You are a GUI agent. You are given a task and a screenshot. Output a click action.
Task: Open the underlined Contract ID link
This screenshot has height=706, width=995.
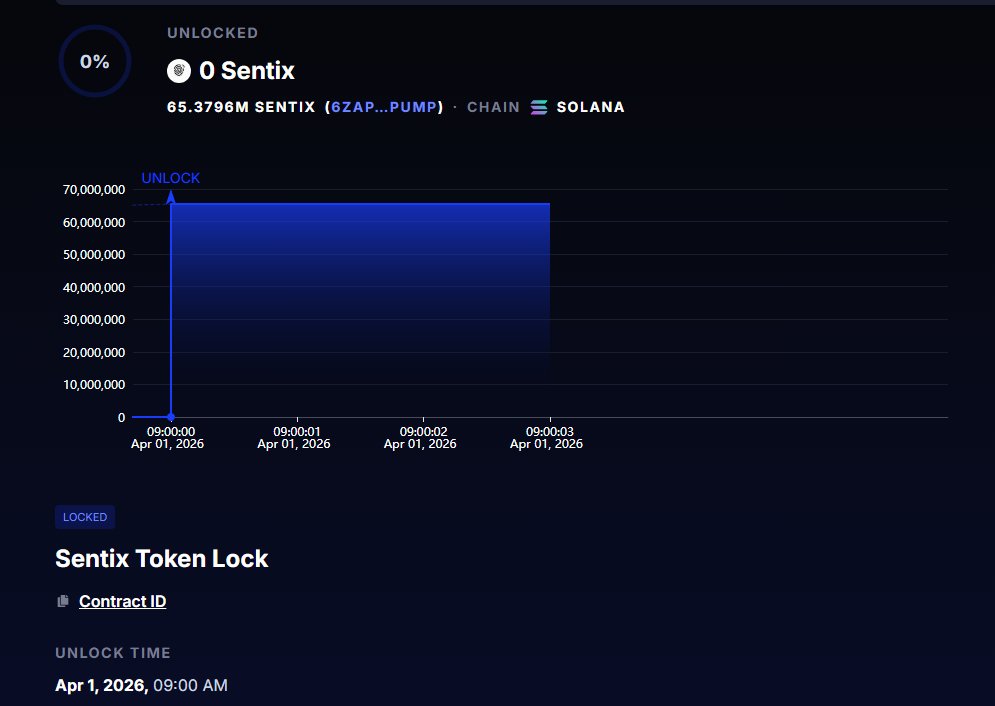pyautogui.click(x=122, y=601)
